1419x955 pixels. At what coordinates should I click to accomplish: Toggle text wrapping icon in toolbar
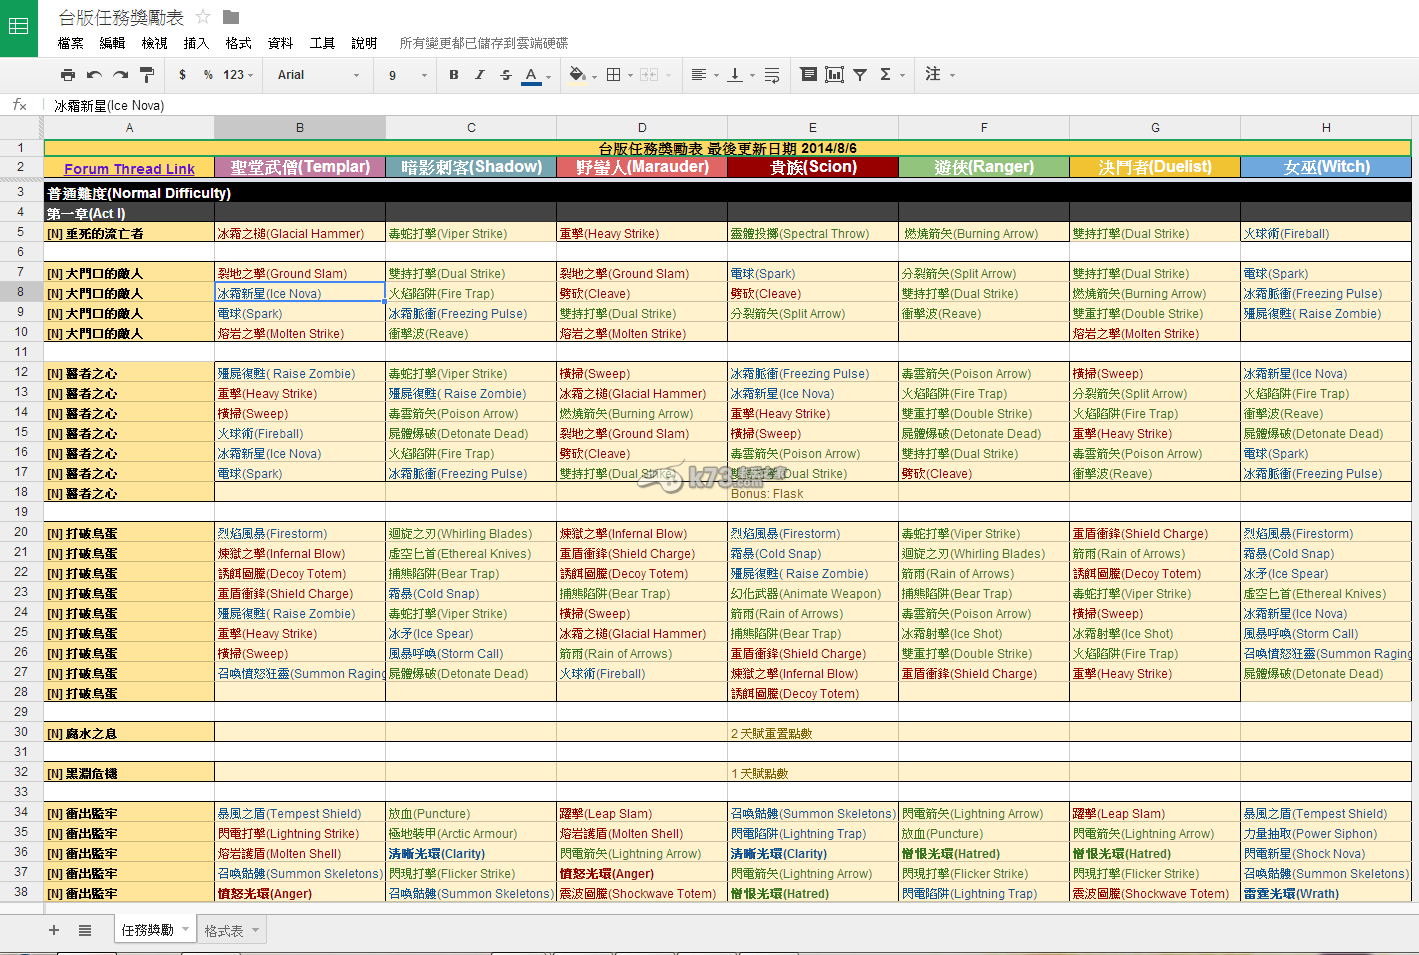(772, 75)
